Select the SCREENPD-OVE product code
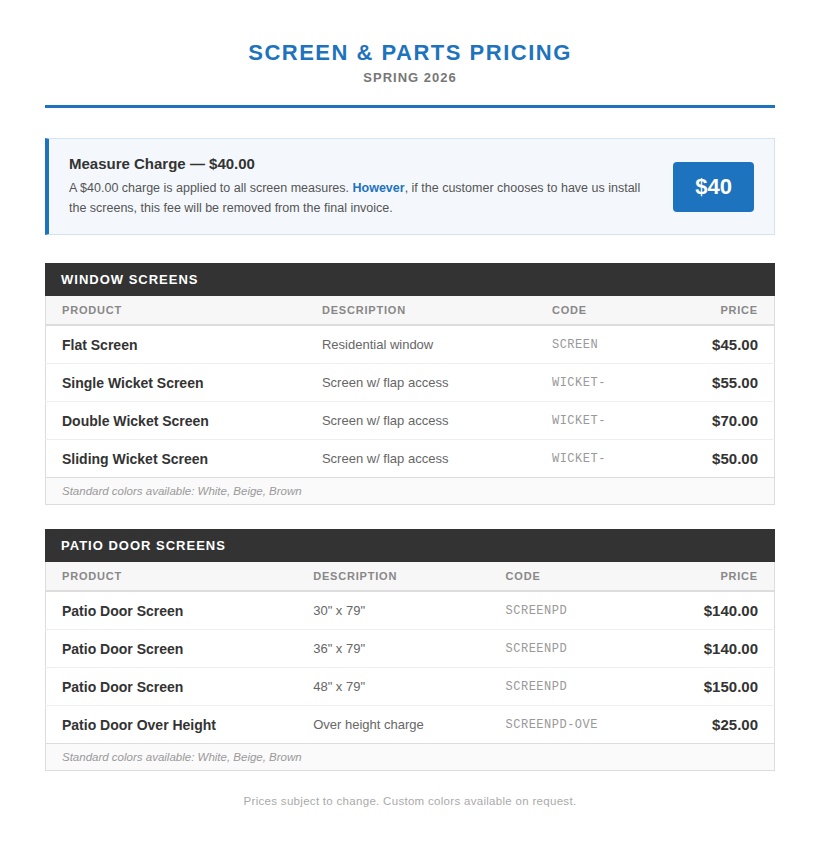The image size is (820, 867). tap(551, 725)
